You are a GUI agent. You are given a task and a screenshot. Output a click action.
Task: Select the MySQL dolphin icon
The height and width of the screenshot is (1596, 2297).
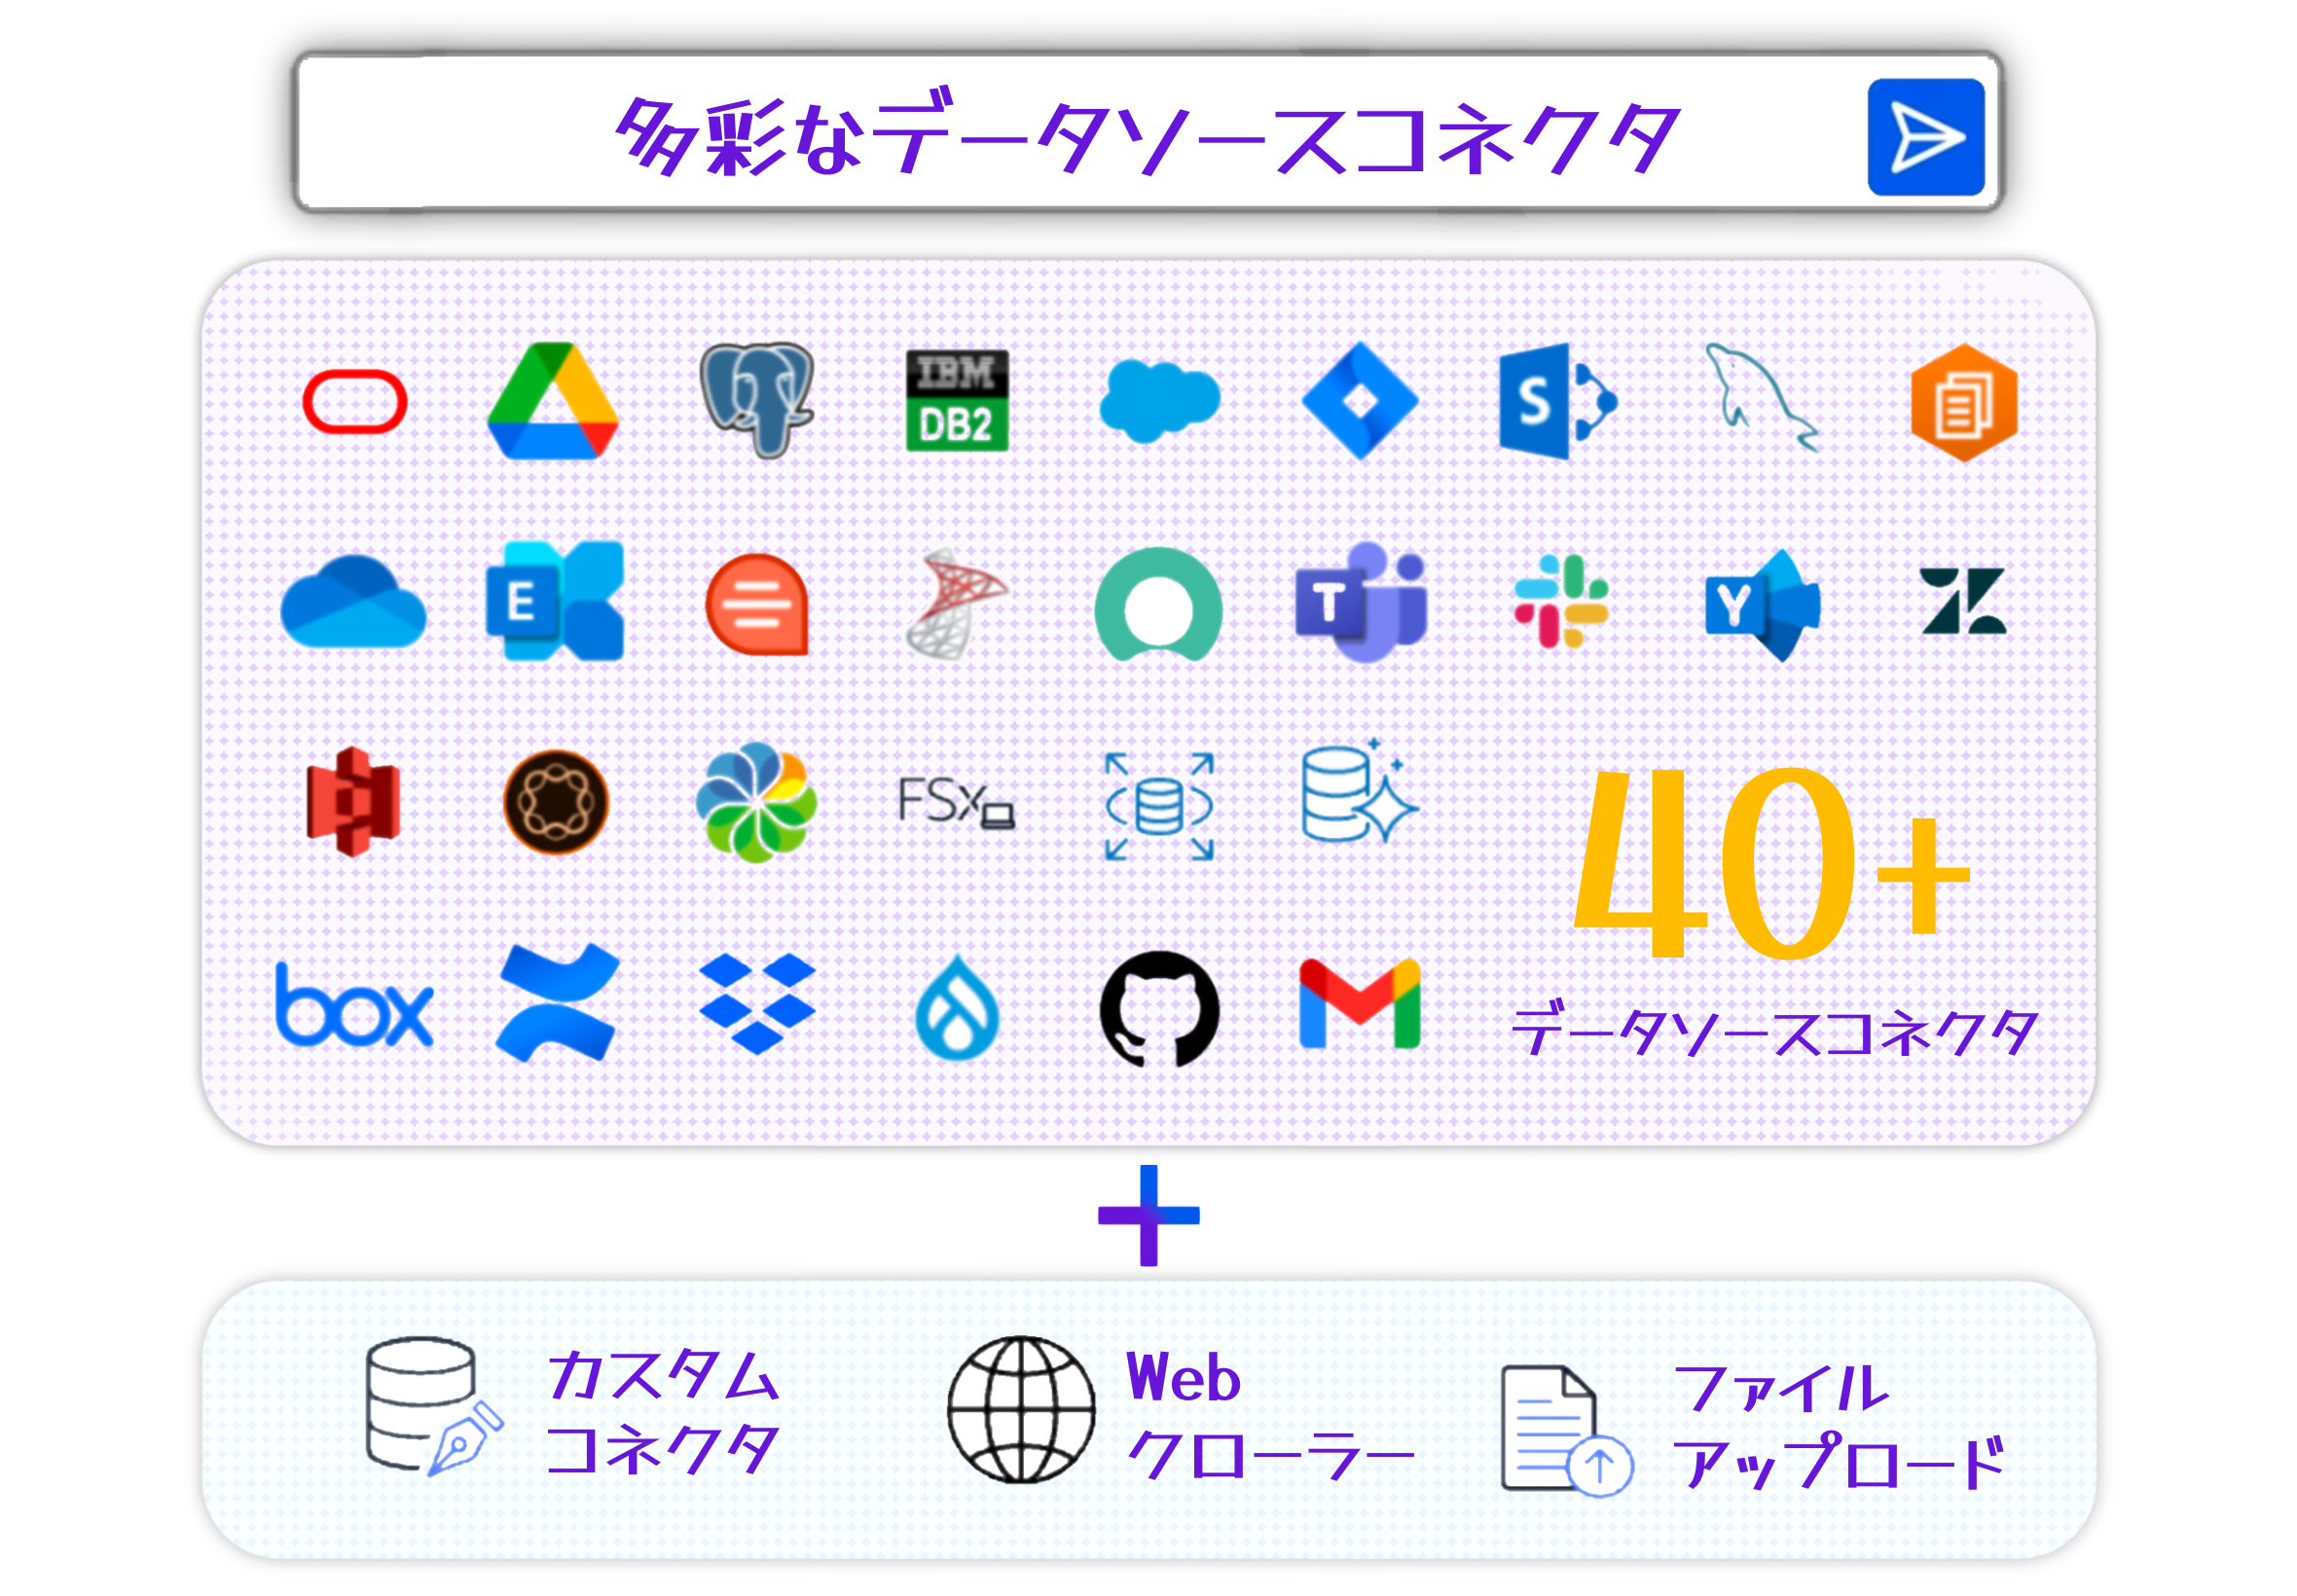(x=1762, y=398)
